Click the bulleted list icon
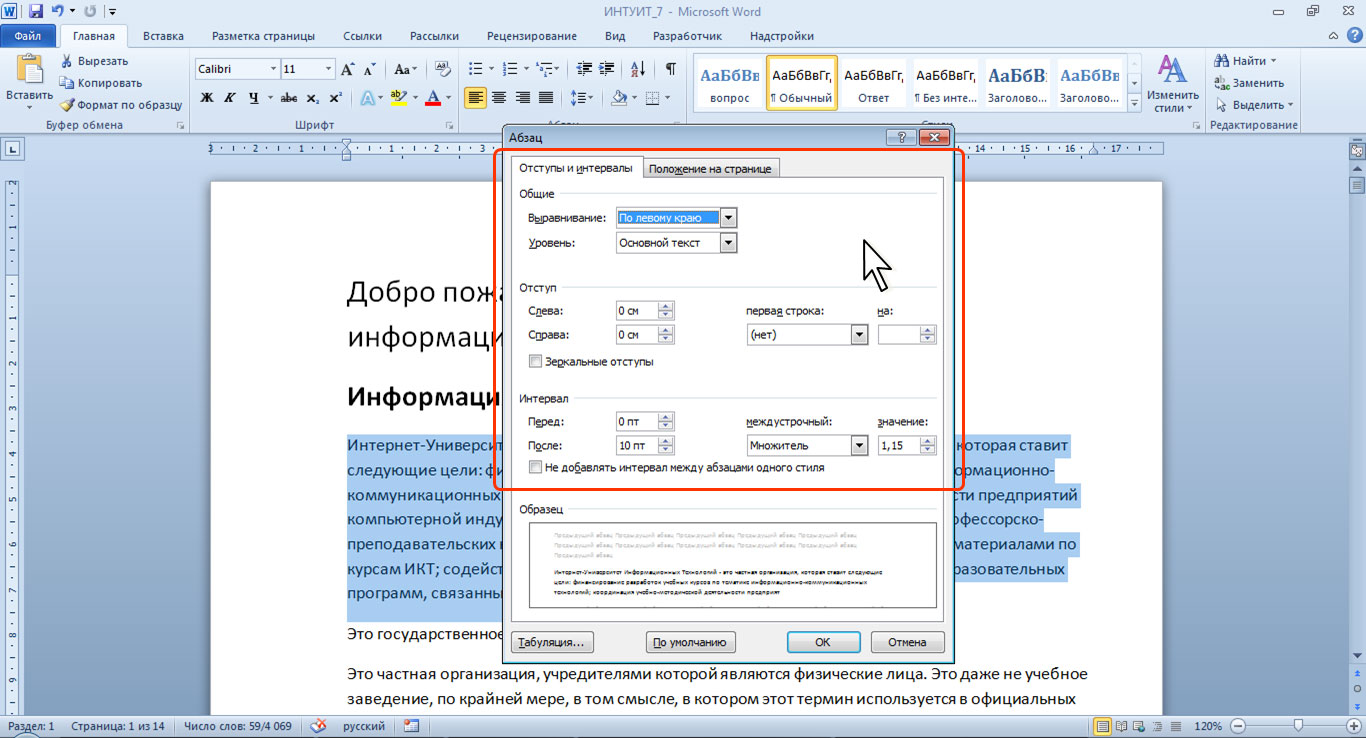The image size is (1366, 738). (x=476, y=69)
